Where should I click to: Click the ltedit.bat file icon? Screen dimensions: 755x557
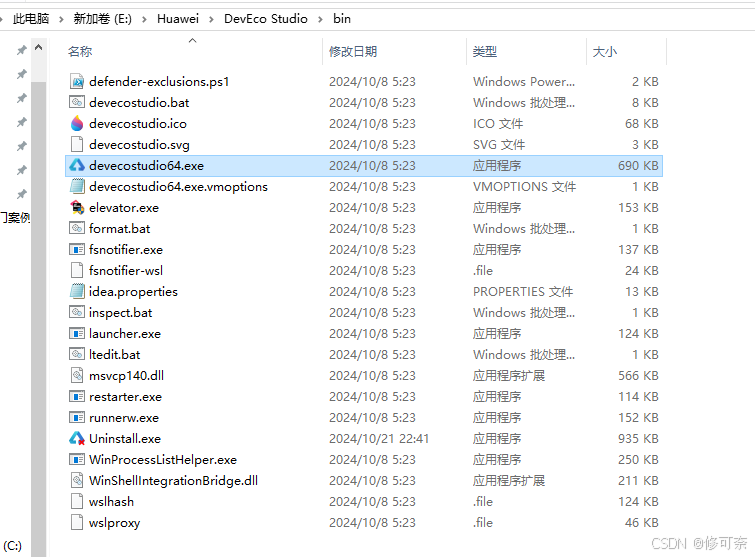[x=77, y=354]
